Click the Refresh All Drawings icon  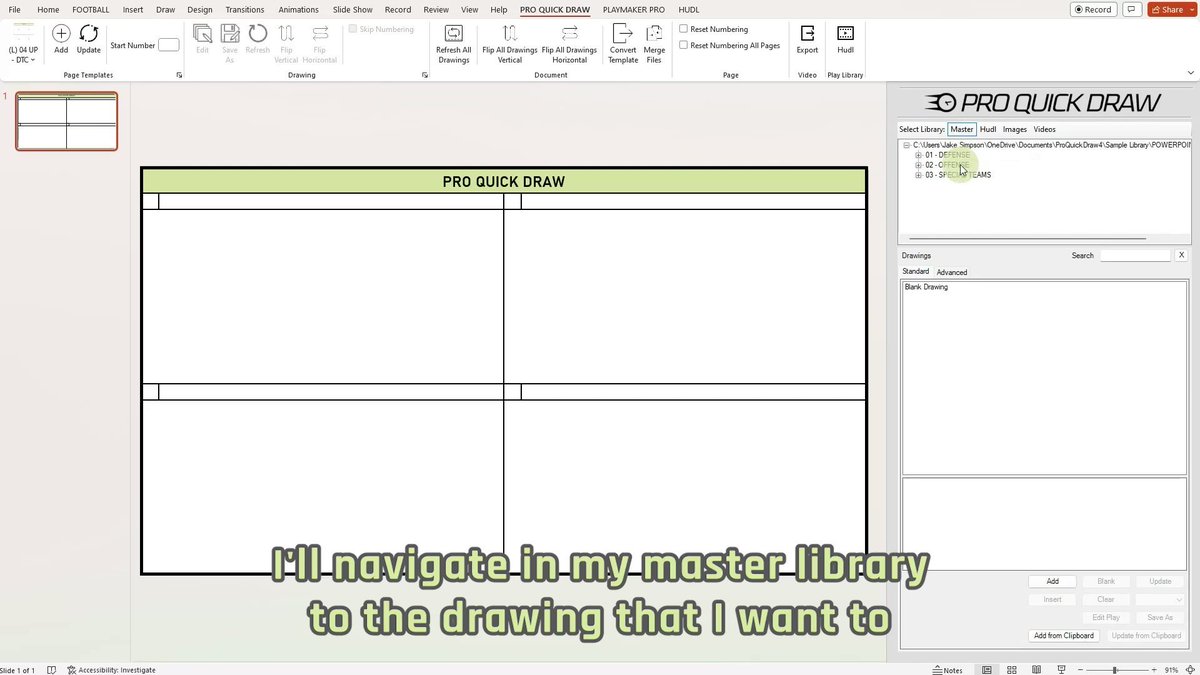coord(454,34)
